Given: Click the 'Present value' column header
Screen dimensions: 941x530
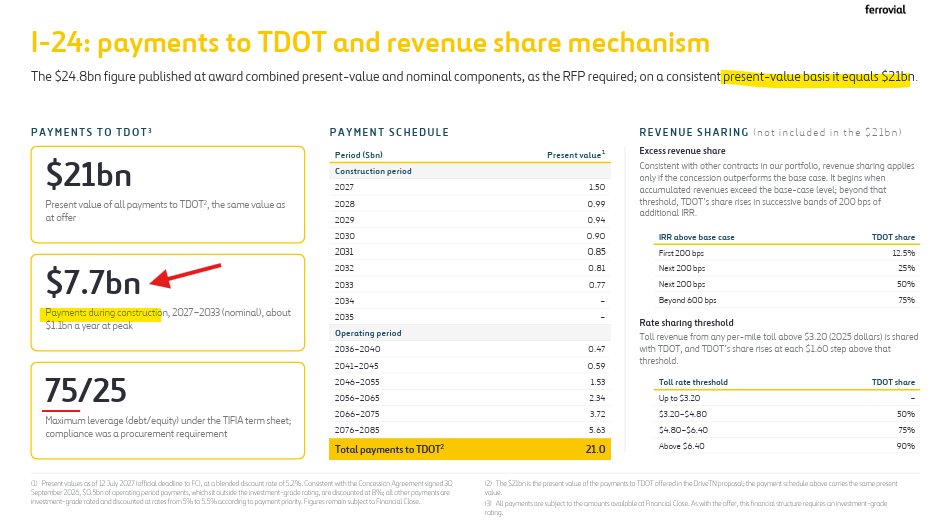Looking at the screenshot, I should [x=576, y=155].
